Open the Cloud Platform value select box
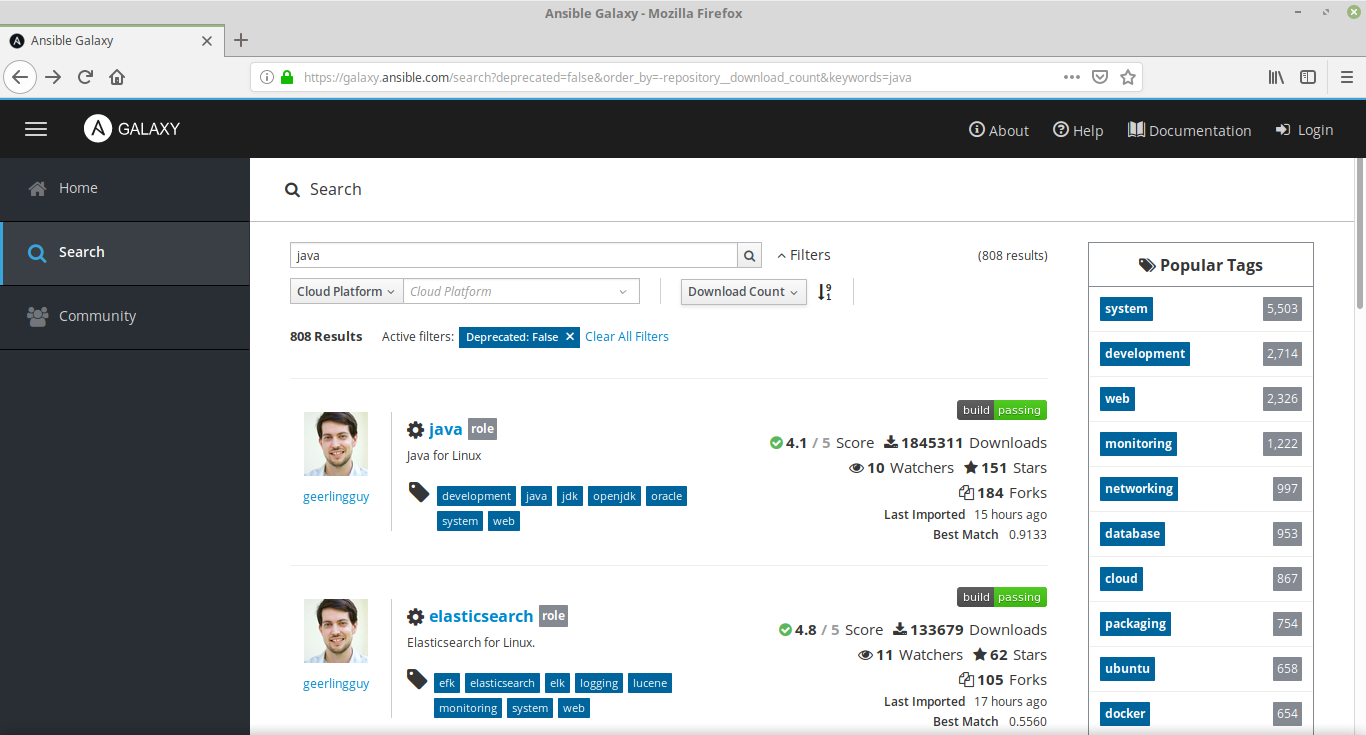This screenshot has height=735, width=1366. 521,291
